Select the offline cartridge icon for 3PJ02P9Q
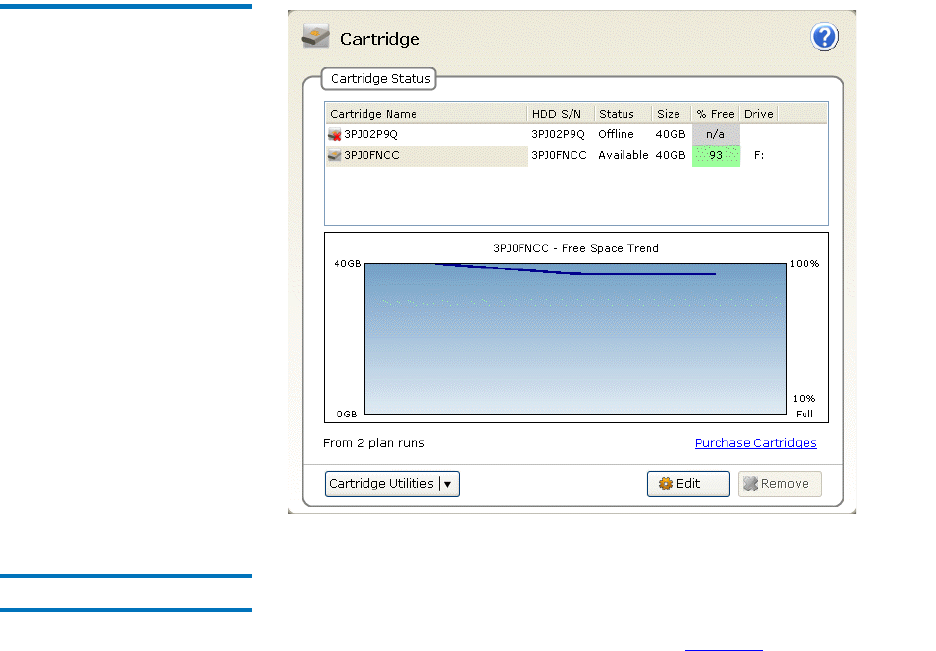The height and width of the screenshot is (651, 936). coord(334,135)
